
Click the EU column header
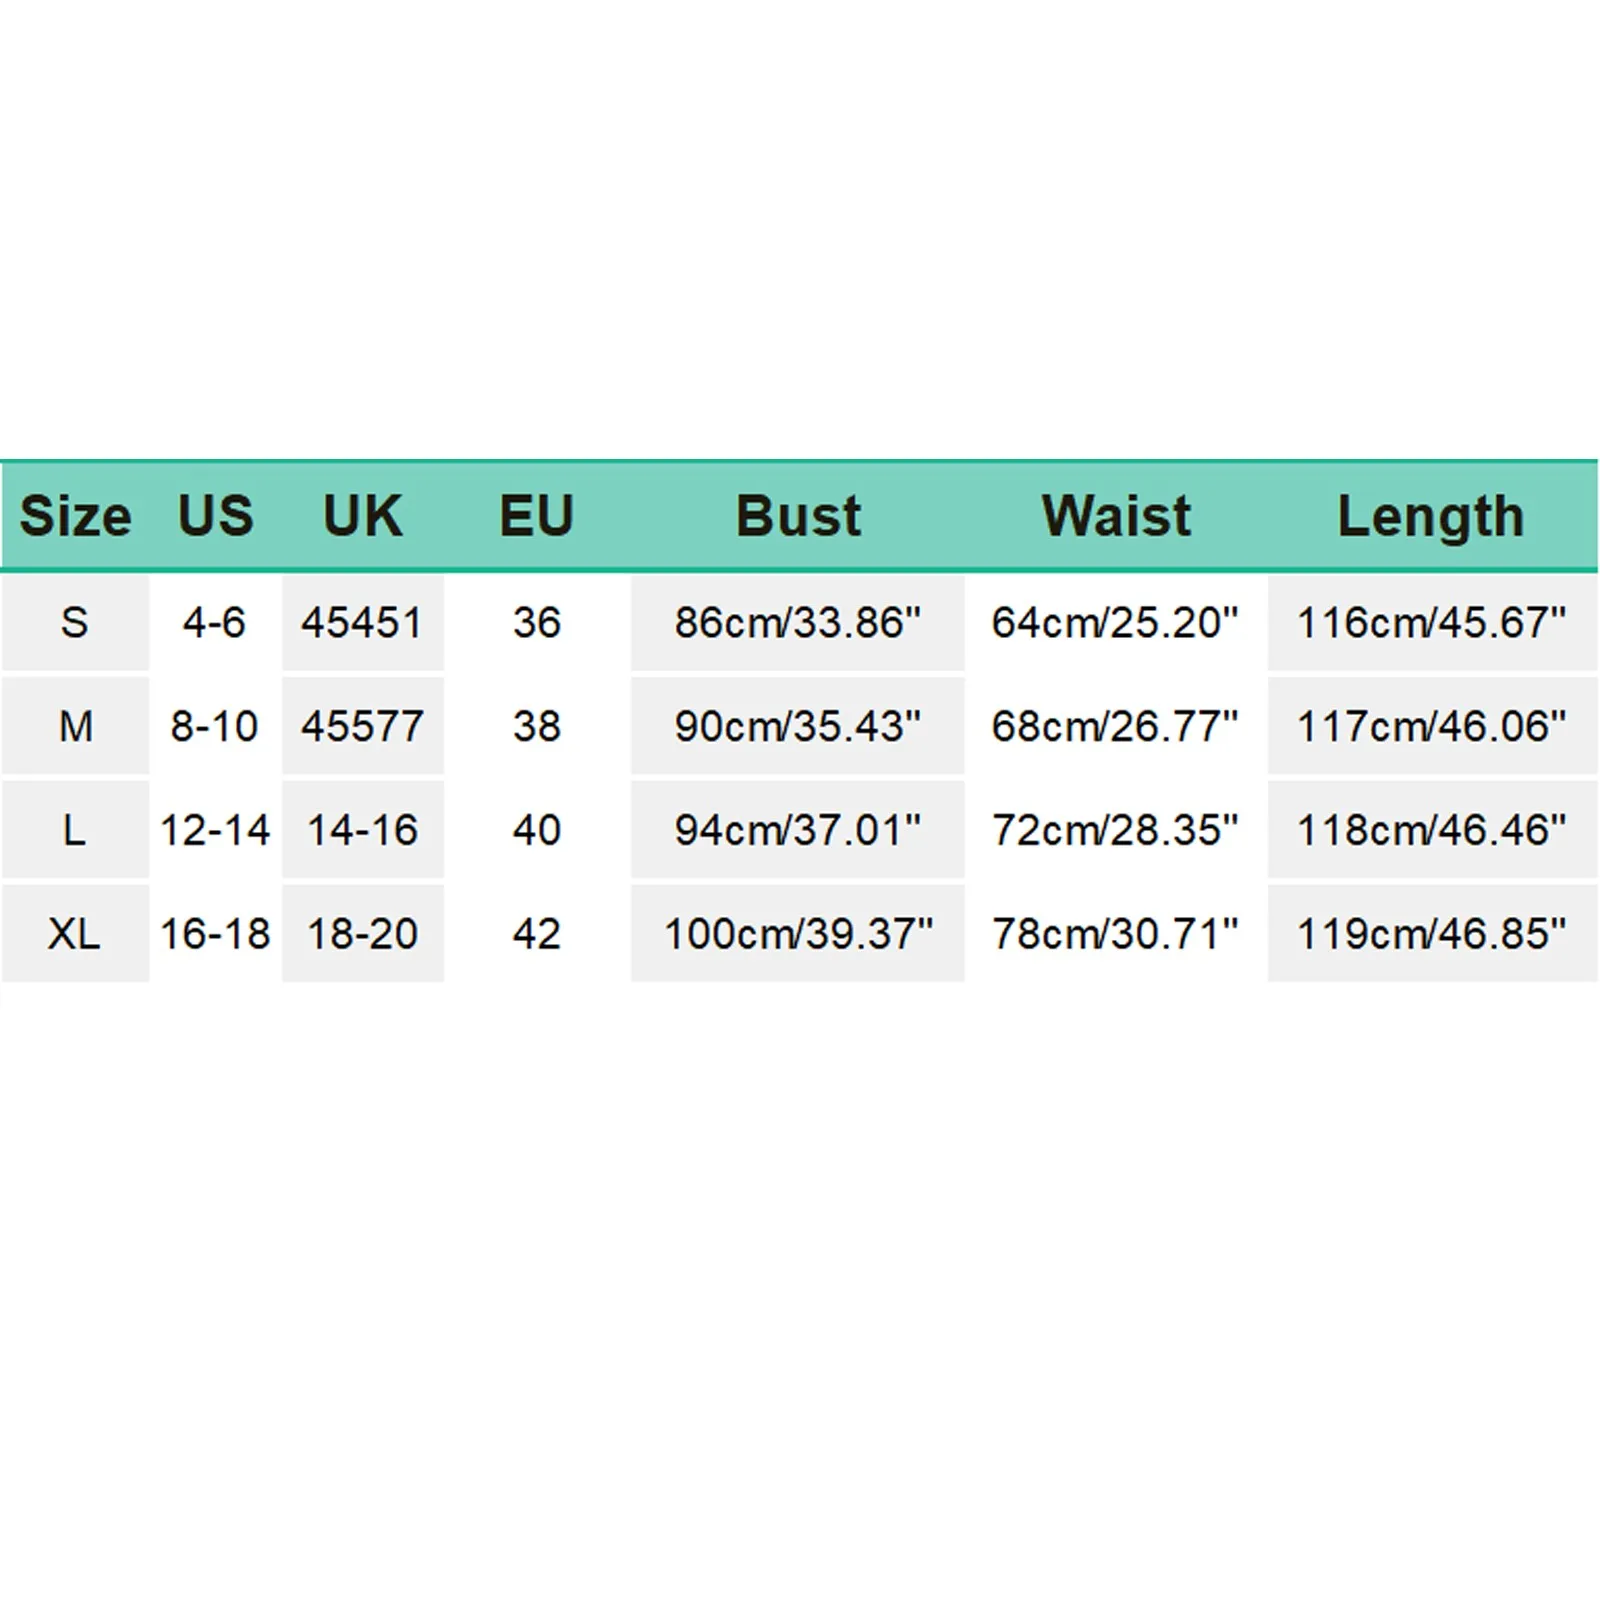pos(536,516)
